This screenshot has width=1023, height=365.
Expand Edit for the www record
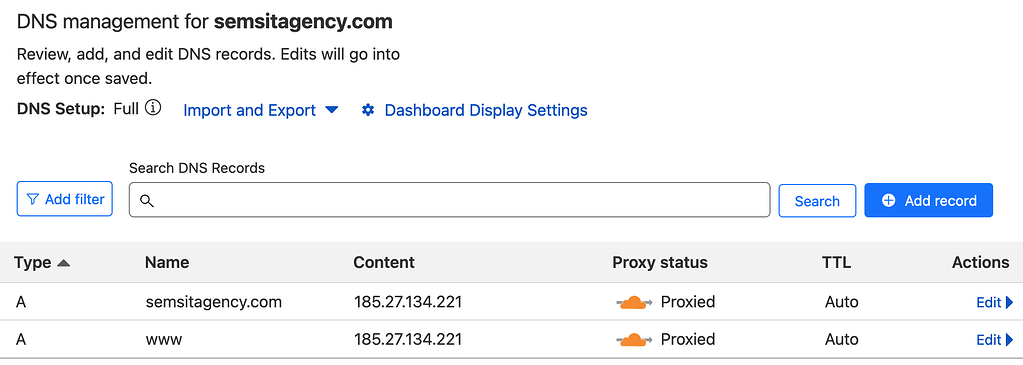(994, 340)
